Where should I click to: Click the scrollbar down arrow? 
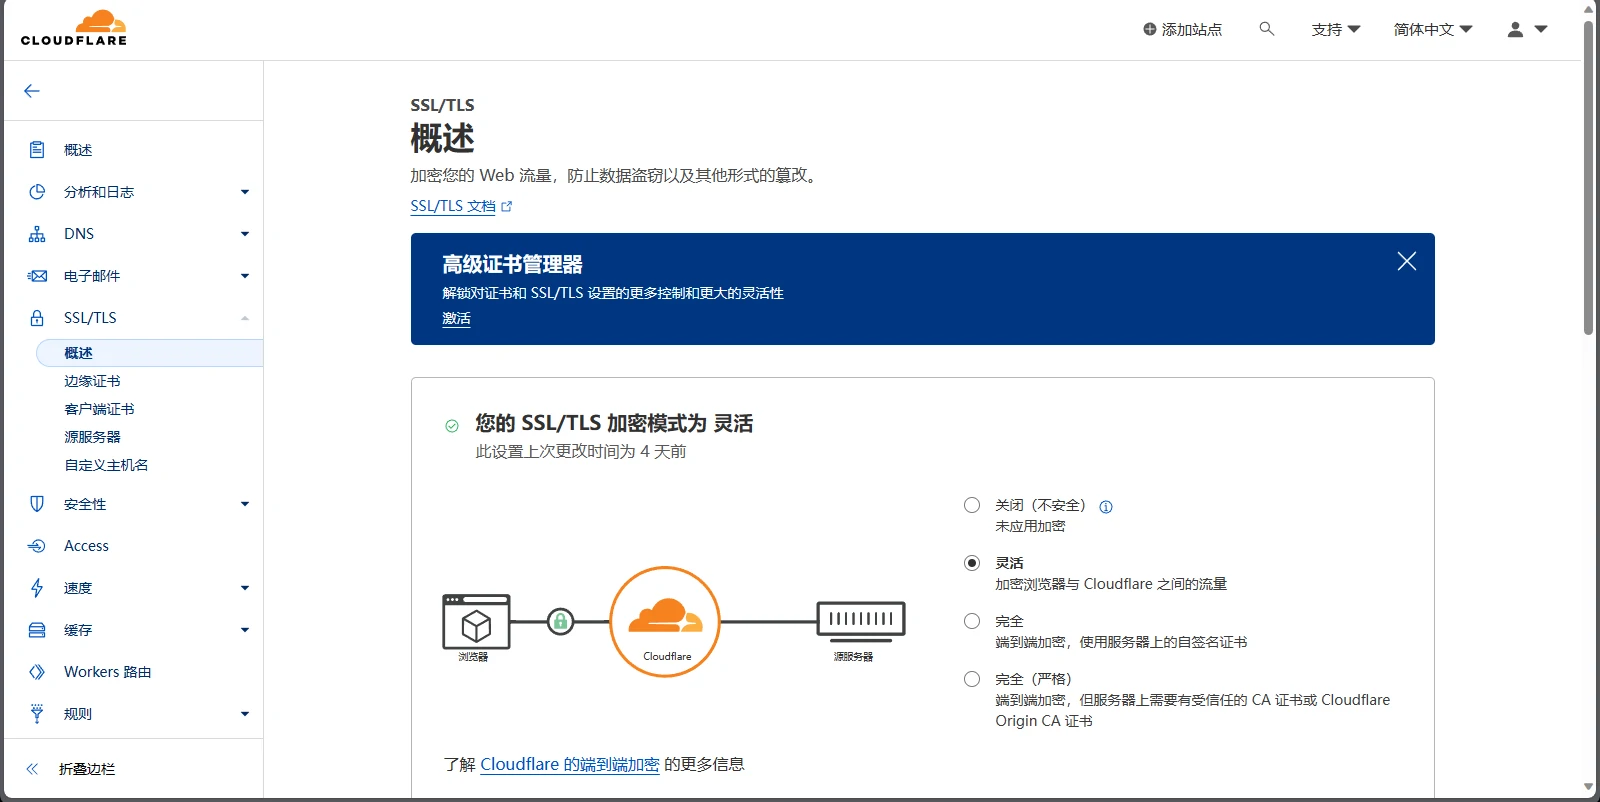tap(1589, 788)
